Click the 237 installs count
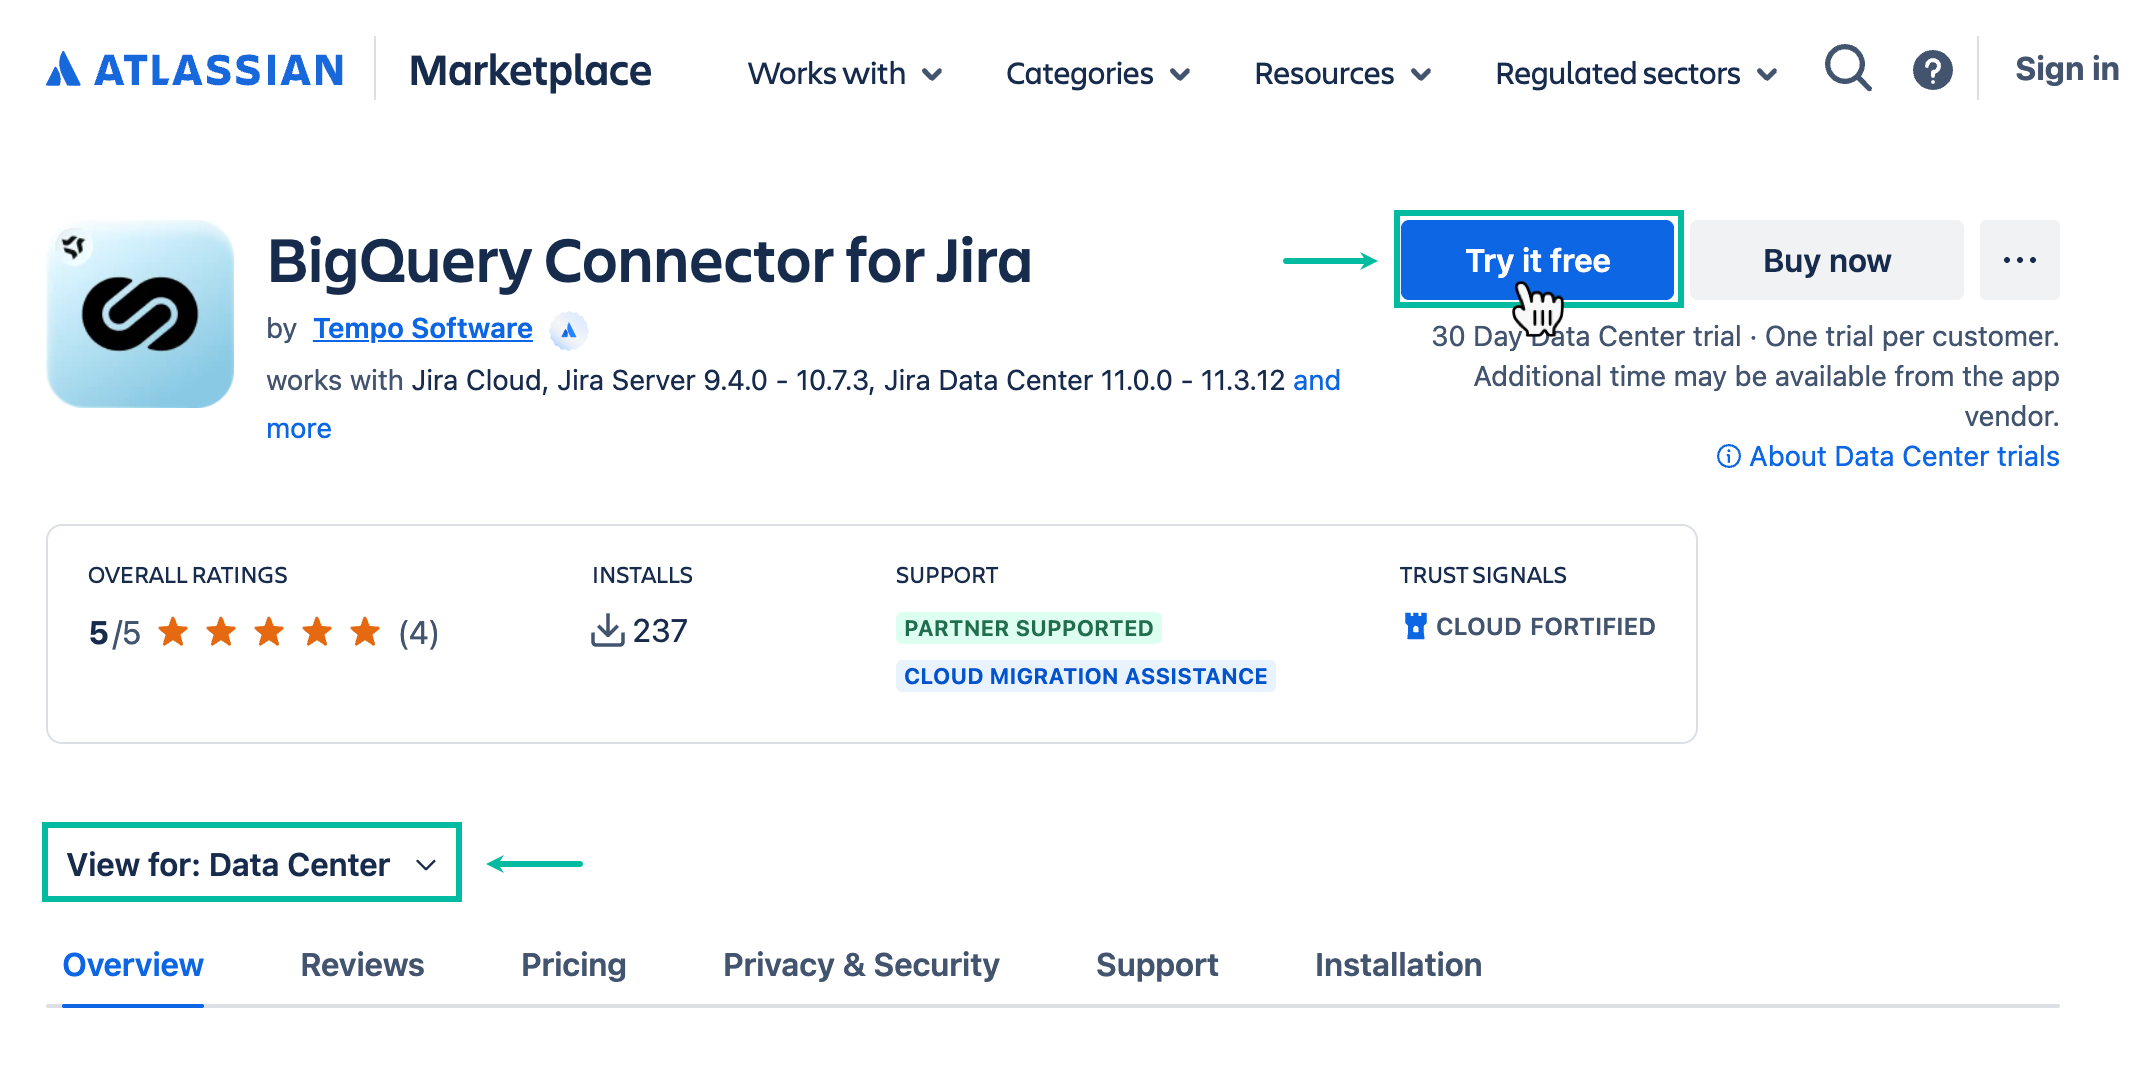Screen dimensions: 2148x1072 point(660,631)
